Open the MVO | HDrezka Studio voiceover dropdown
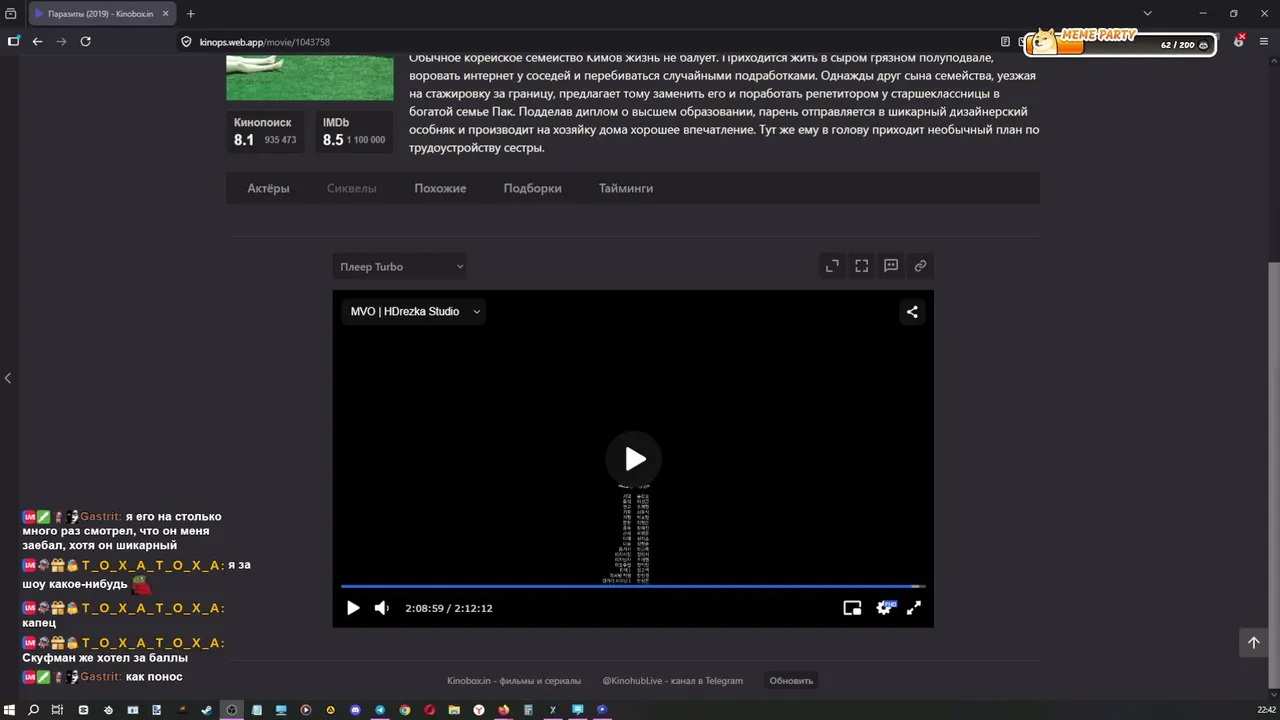Screen dimensions: 1280x720 click(414, 312)
